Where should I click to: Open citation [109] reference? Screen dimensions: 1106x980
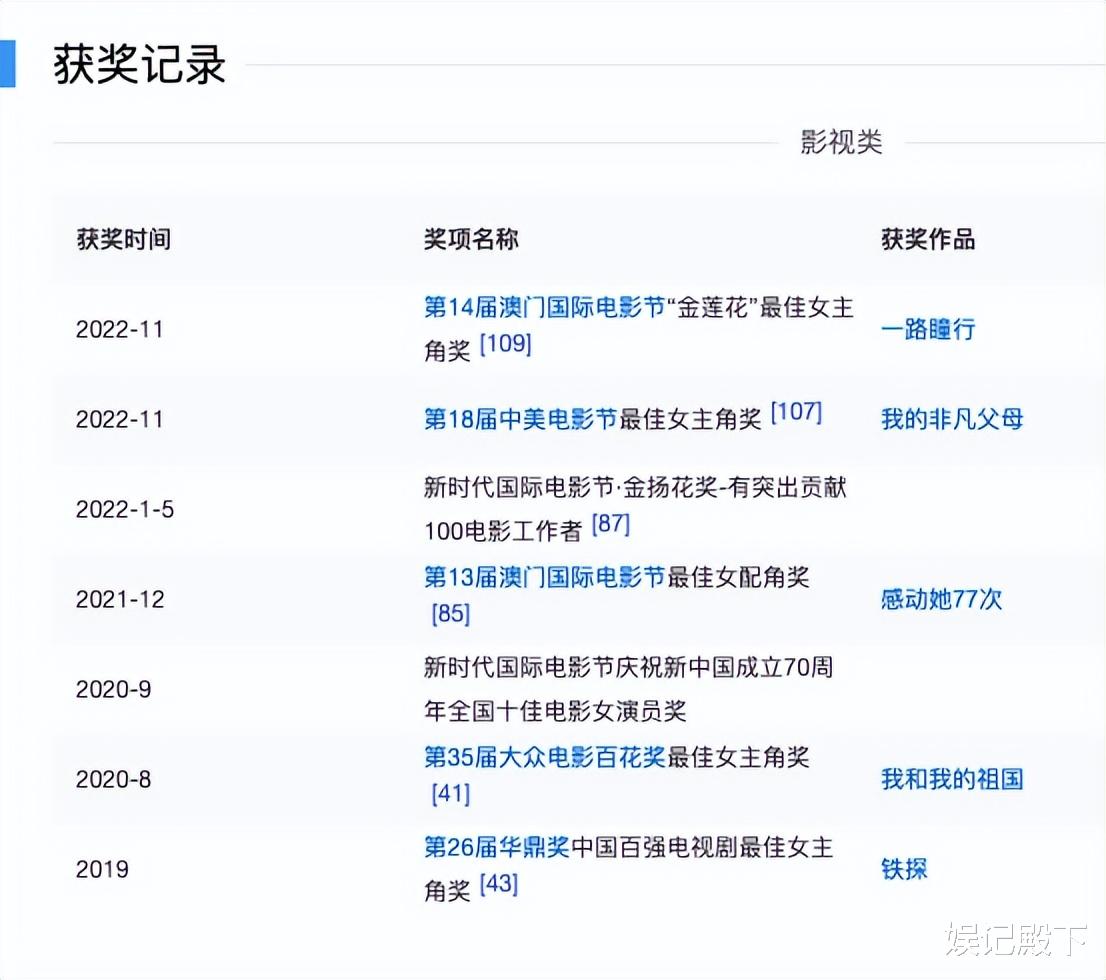(505, 344)
